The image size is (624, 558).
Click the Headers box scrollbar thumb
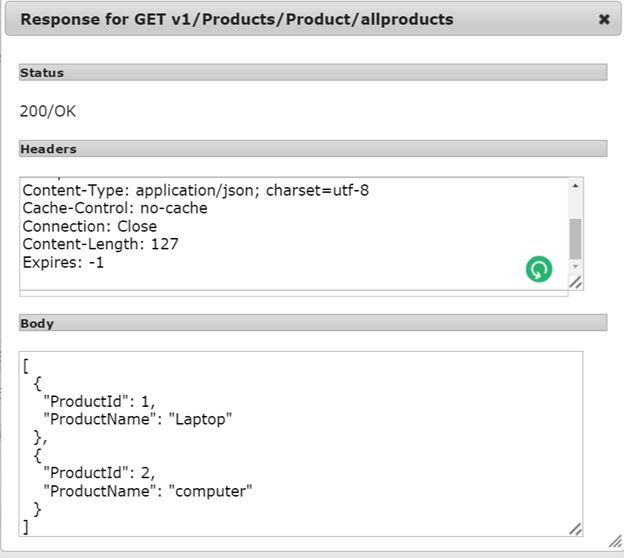575,238
